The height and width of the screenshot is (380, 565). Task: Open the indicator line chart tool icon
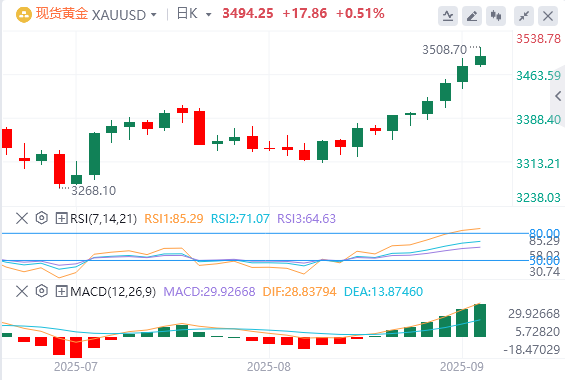(x=448, y=16)
